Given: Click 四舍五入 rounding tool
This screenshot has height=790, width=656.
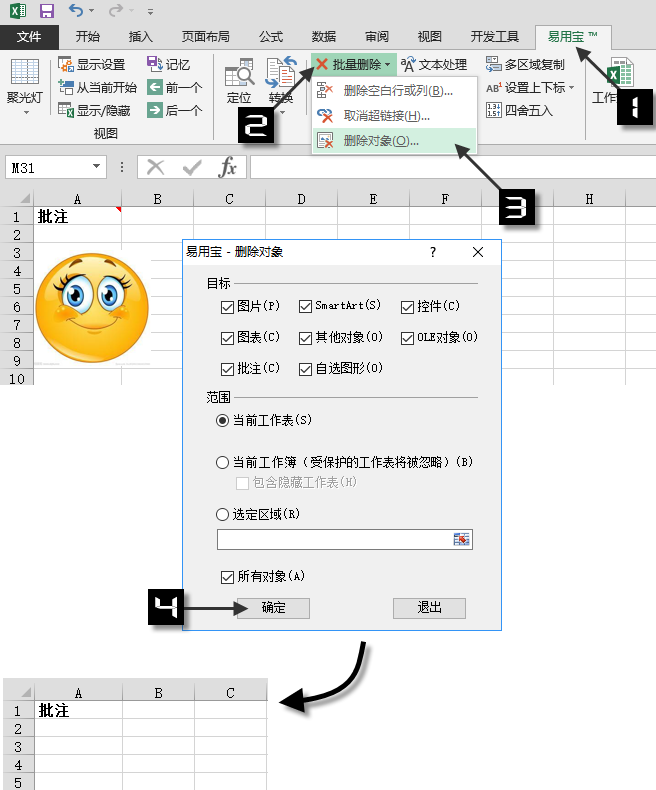Looking at the screenshot, I should pos(519,110).
